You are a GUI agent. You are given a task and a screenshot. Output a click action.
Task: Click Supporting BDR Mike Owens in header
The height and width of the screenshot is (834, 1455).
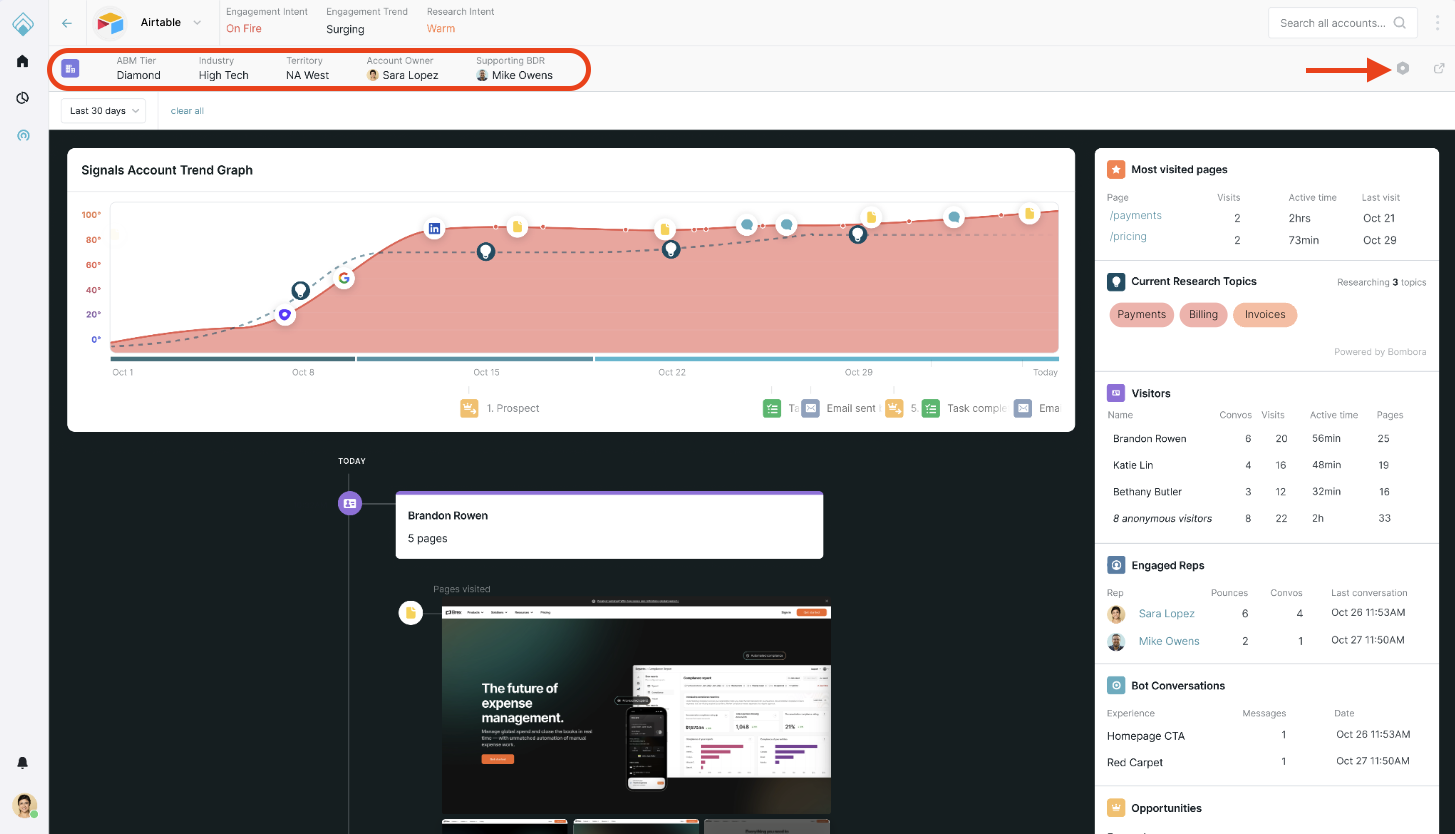click(x=515, y=75)
